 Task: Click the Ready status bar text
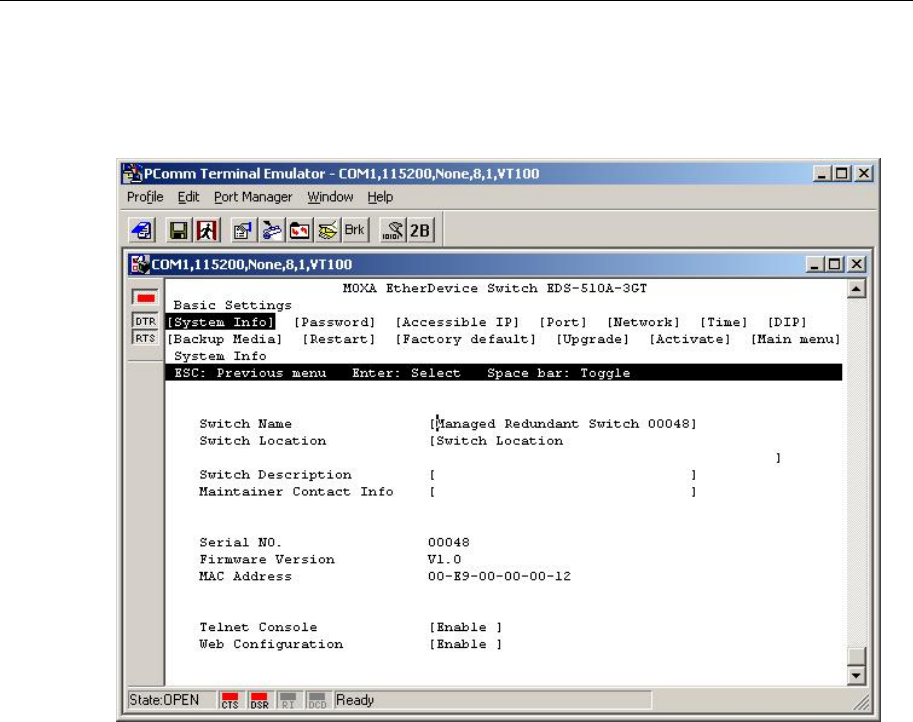pyautogui.click(x=355, y=700)
